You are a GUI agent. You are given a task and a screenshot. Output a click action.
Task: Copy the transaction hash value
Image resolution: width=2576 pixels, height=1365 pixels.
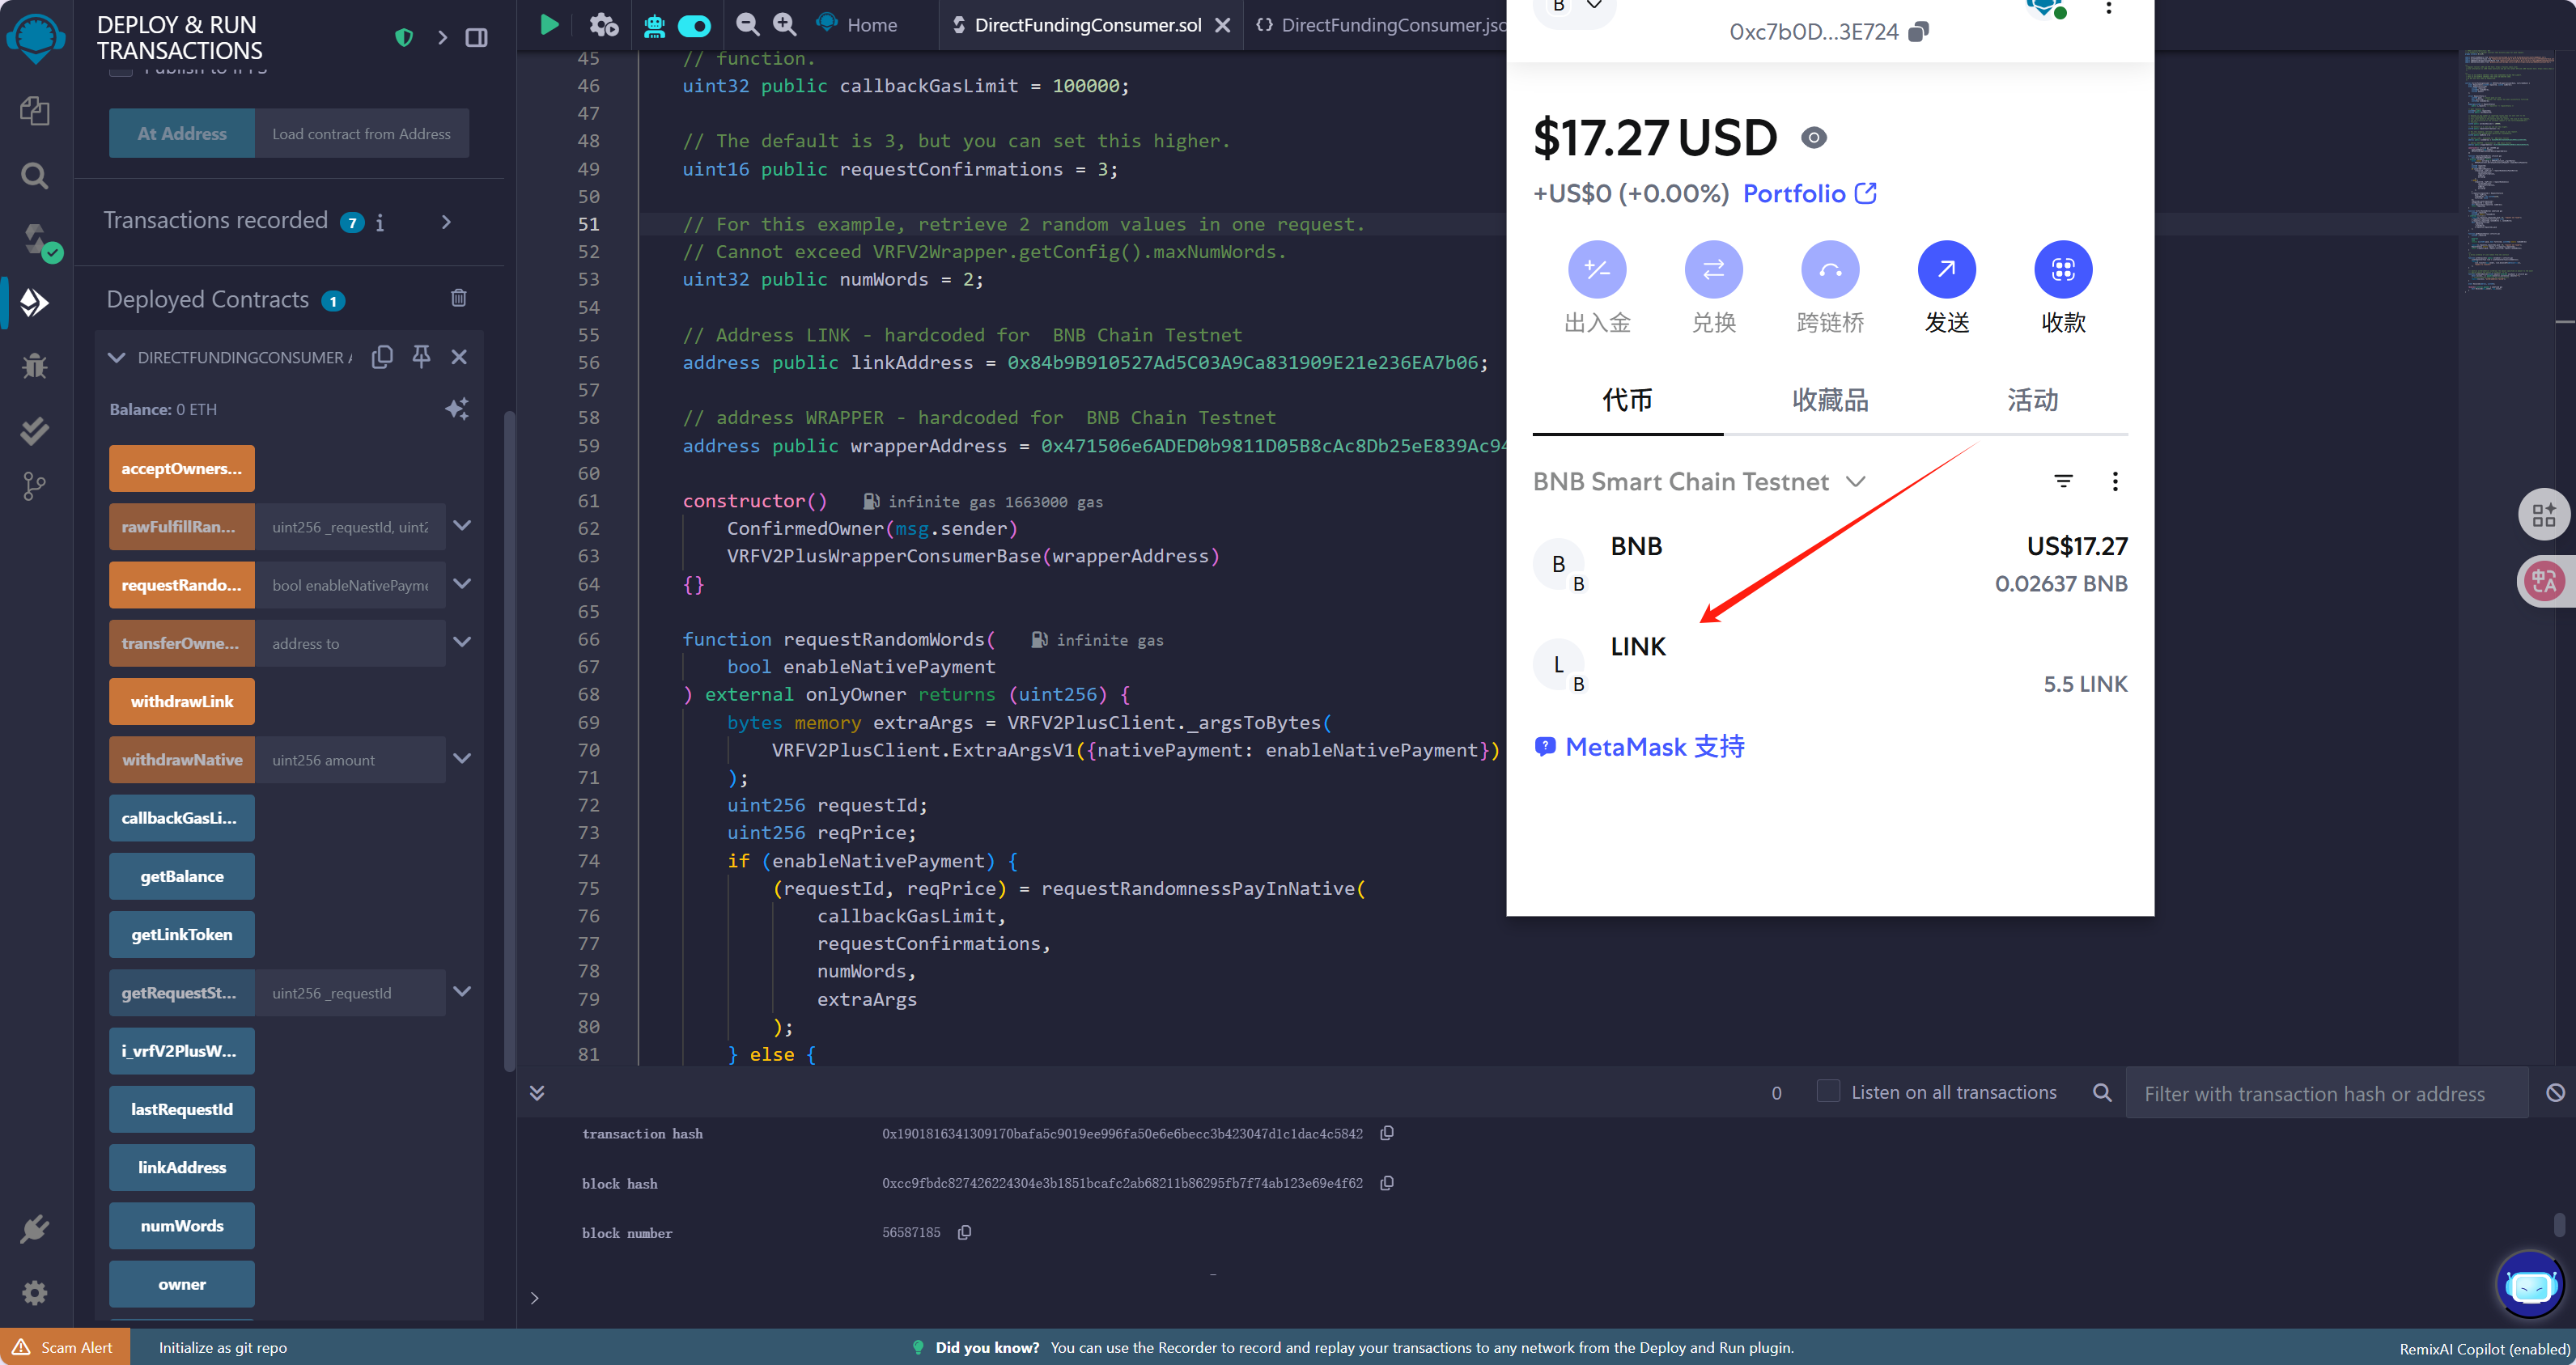(x=1387, y=1133)
